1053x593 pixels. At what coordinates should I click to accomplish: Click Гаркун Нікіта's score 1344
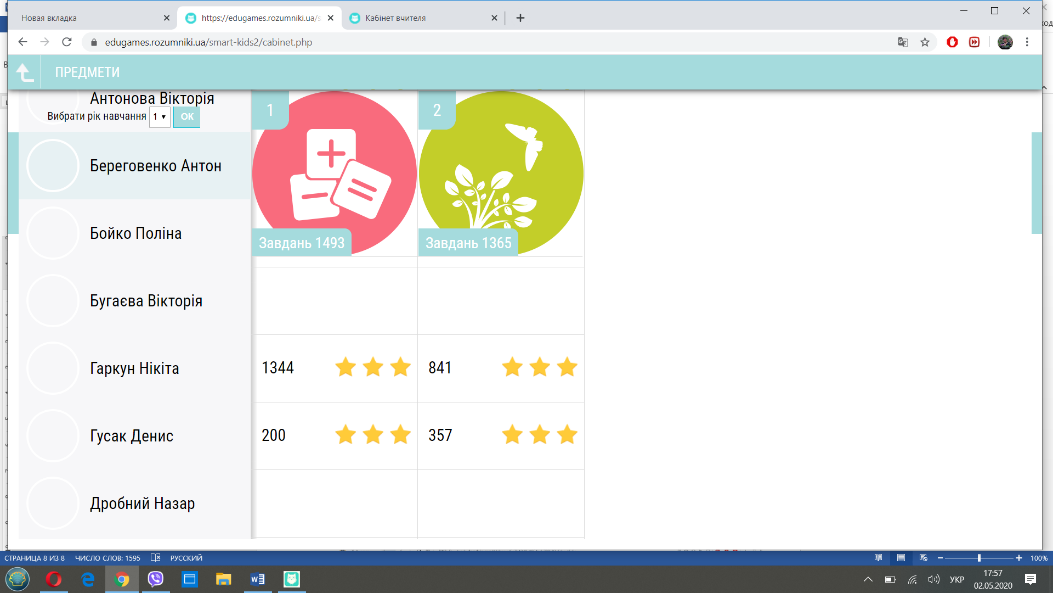coord(278,368)
